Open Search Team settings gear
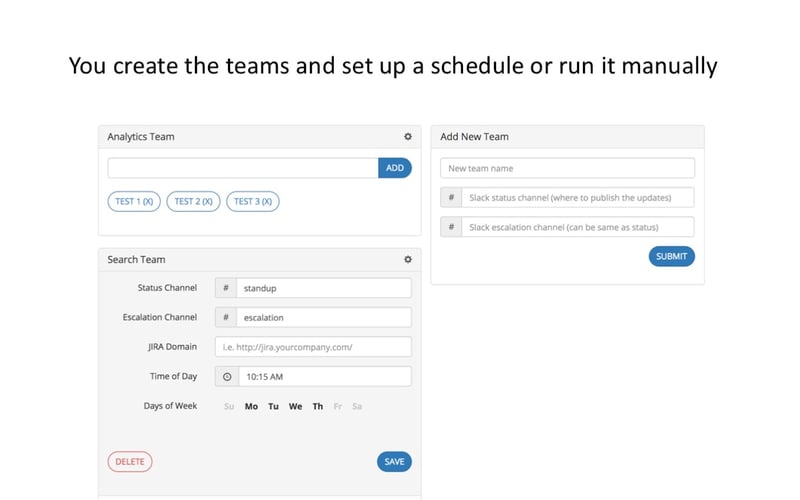 [x=407, y=260]
